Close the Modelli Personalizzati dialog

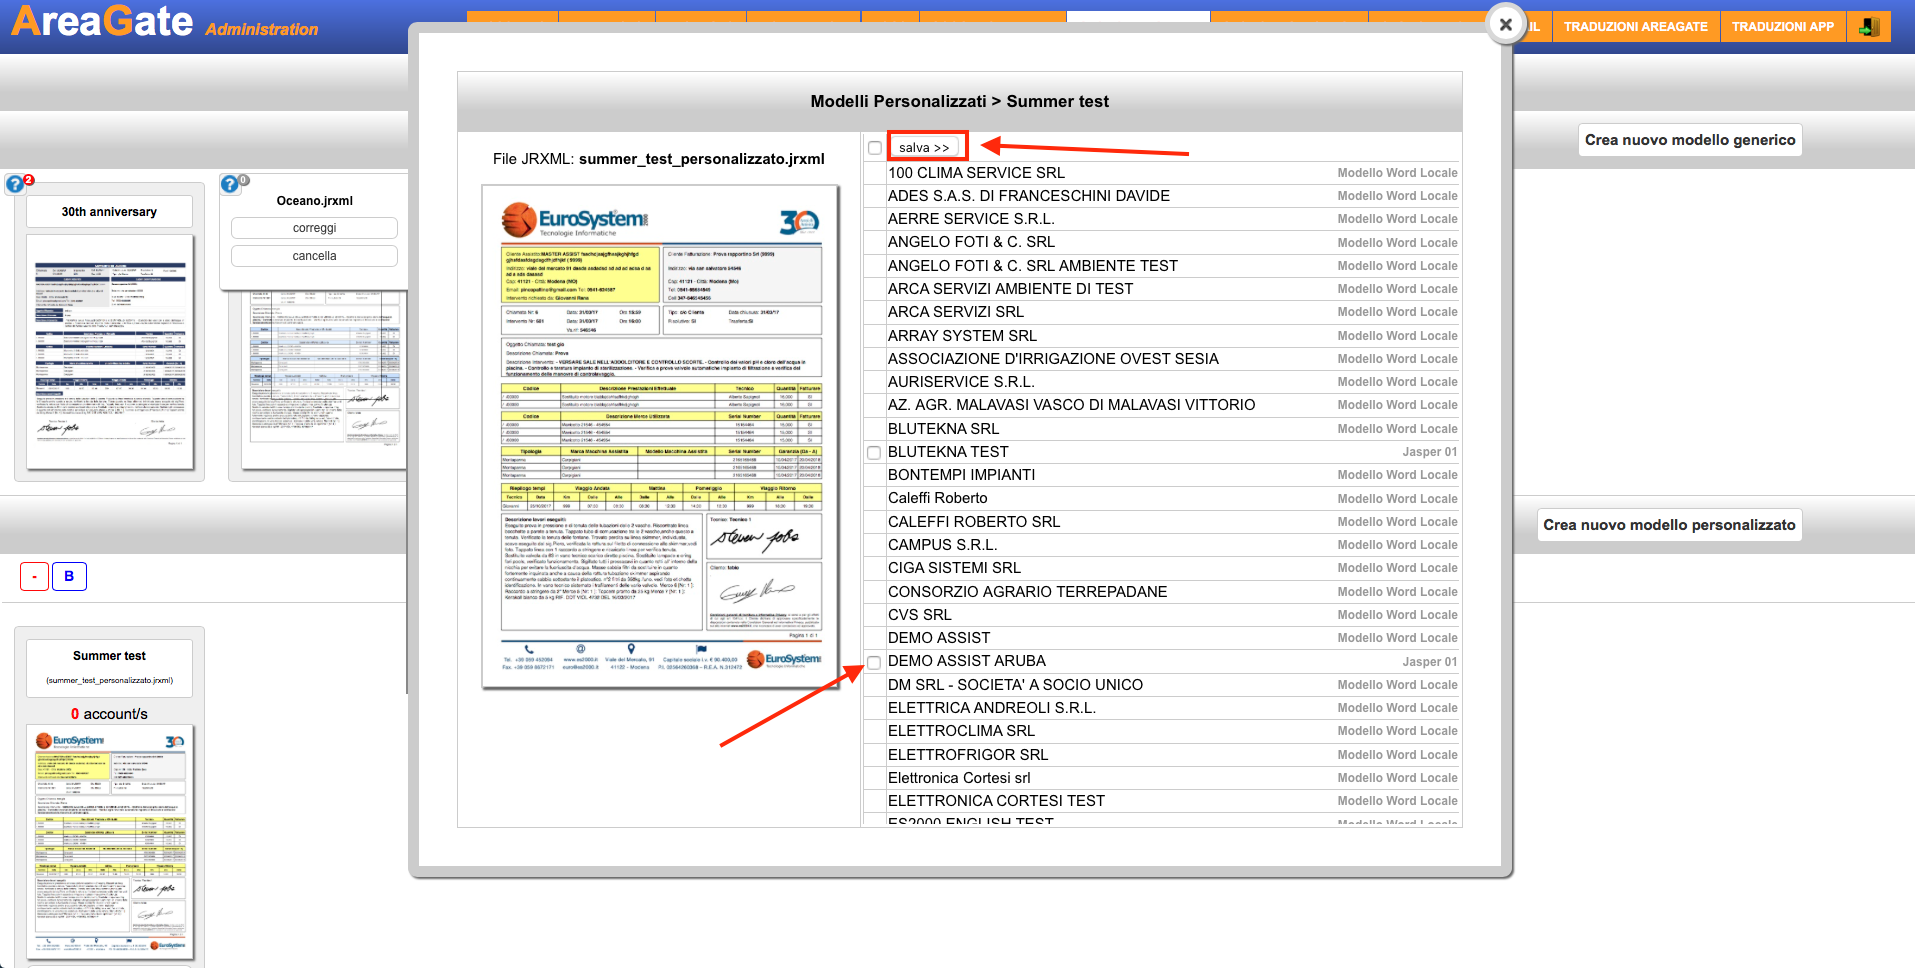point(1505,24)
